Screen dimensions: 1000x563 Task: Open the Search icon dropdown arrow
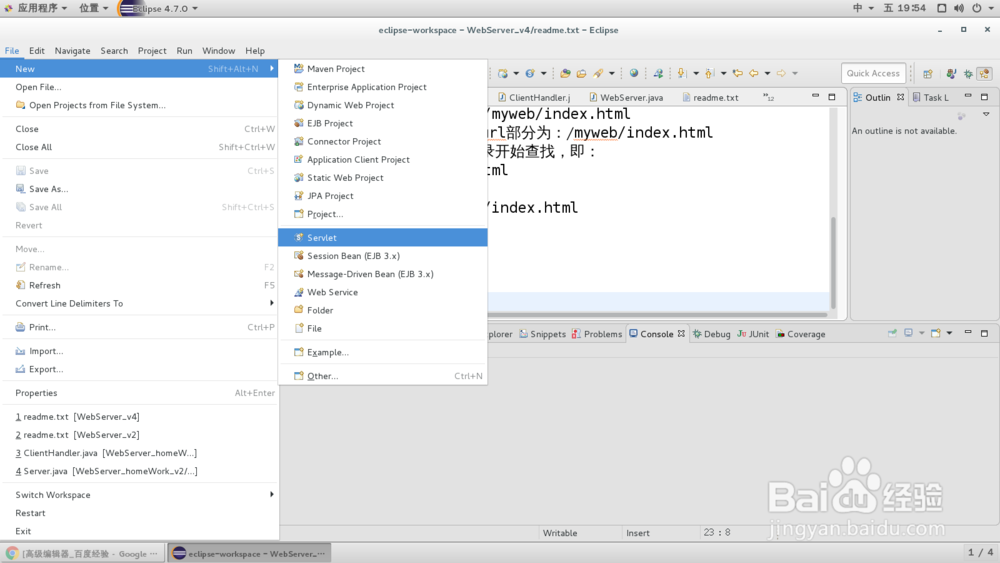pyautogui.click(x=612, y=73)
